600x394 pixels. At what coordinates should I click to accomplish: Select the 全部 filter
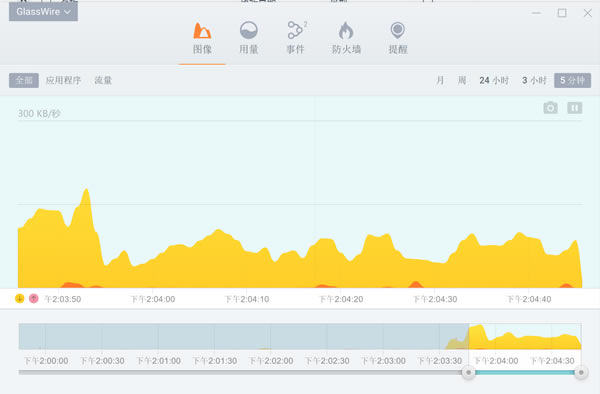click(x=24, y=80)
